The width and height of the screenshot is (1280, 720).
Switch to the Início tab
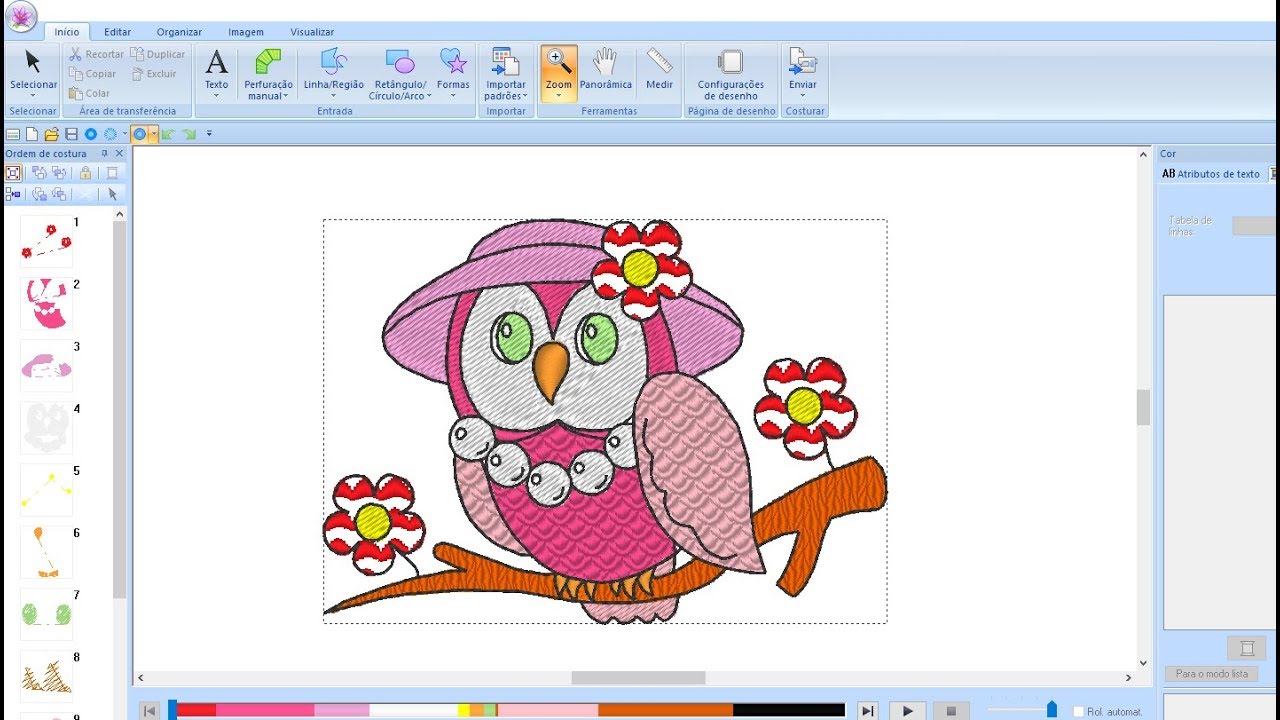pyautogui.click(x=67, y=32)
